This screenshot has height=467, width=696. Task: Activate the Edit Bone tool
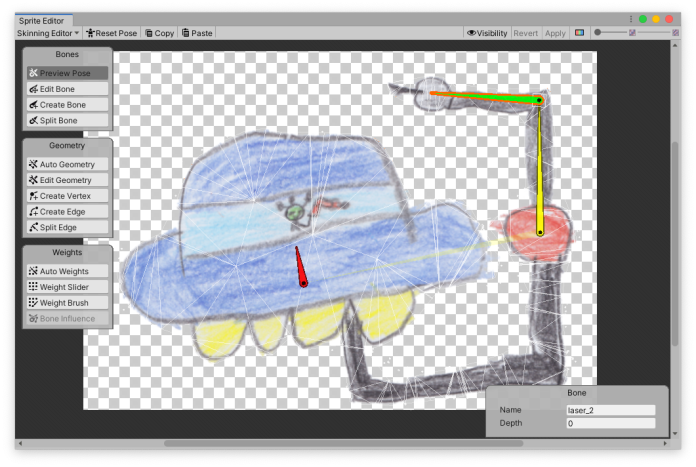[x=66, y=89]
